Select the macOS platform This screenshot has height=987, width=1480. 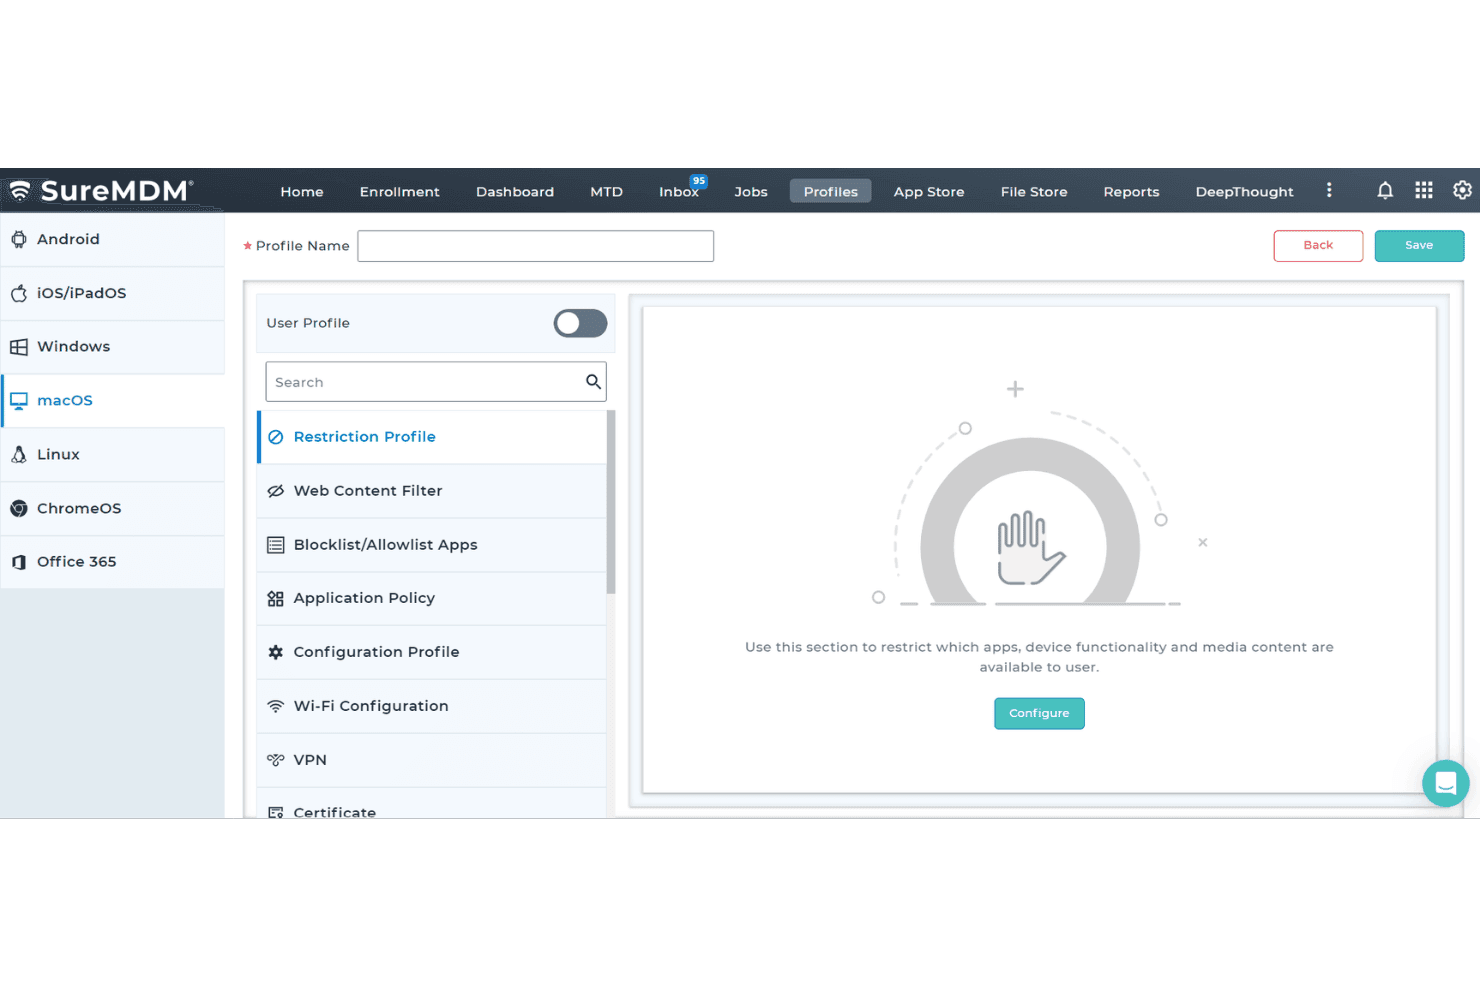click(112, 400)
